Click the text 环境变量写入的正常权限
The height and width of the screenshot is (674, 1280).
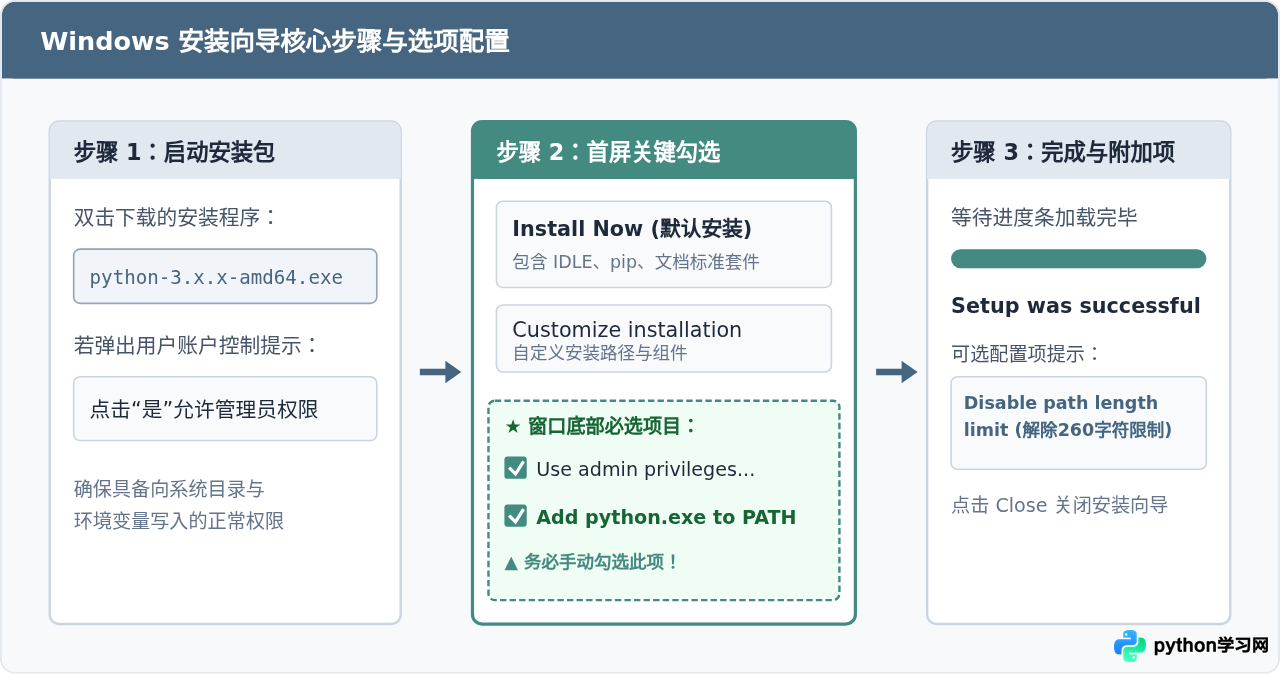tap(179, 521)
